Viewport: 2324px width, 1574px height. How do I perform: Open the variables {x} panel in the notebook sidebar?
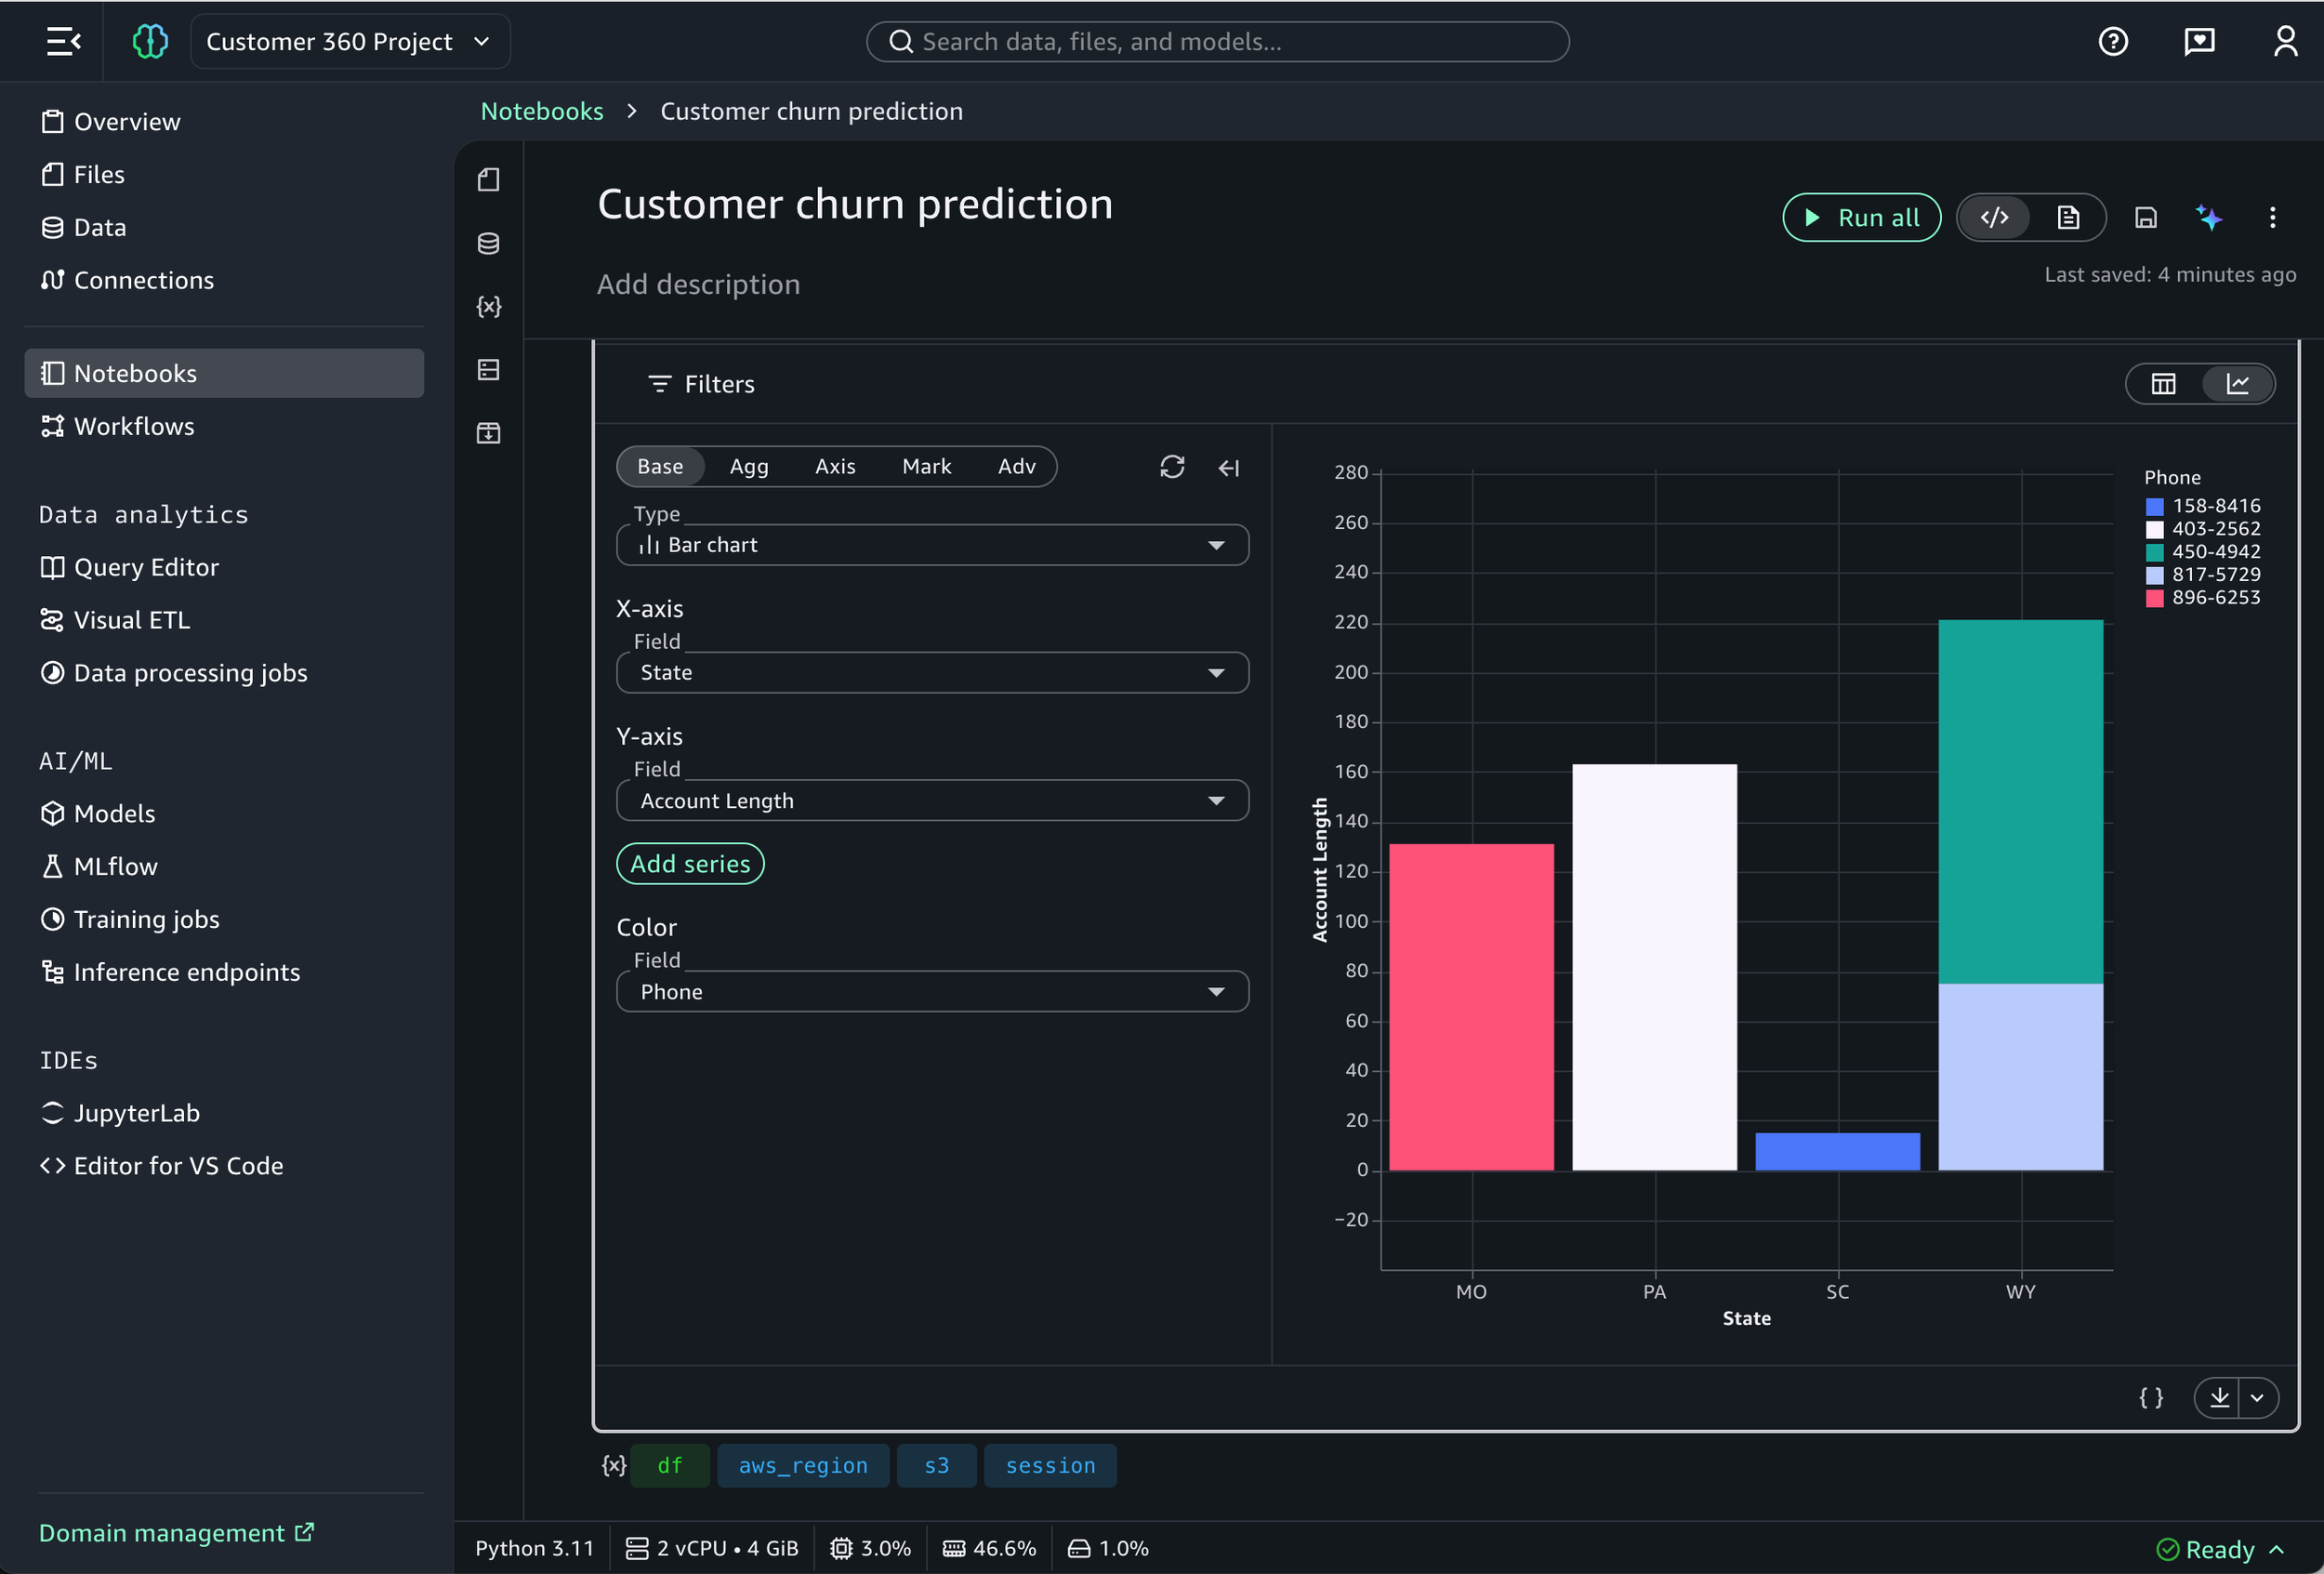click(488, 307)
